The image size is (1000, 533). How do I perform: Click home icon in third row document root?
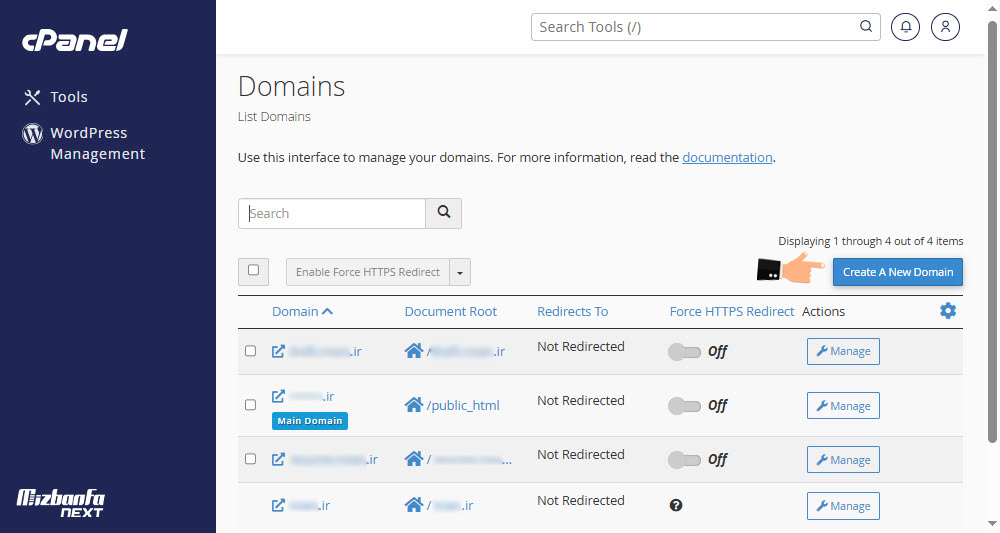click(414, 459)
